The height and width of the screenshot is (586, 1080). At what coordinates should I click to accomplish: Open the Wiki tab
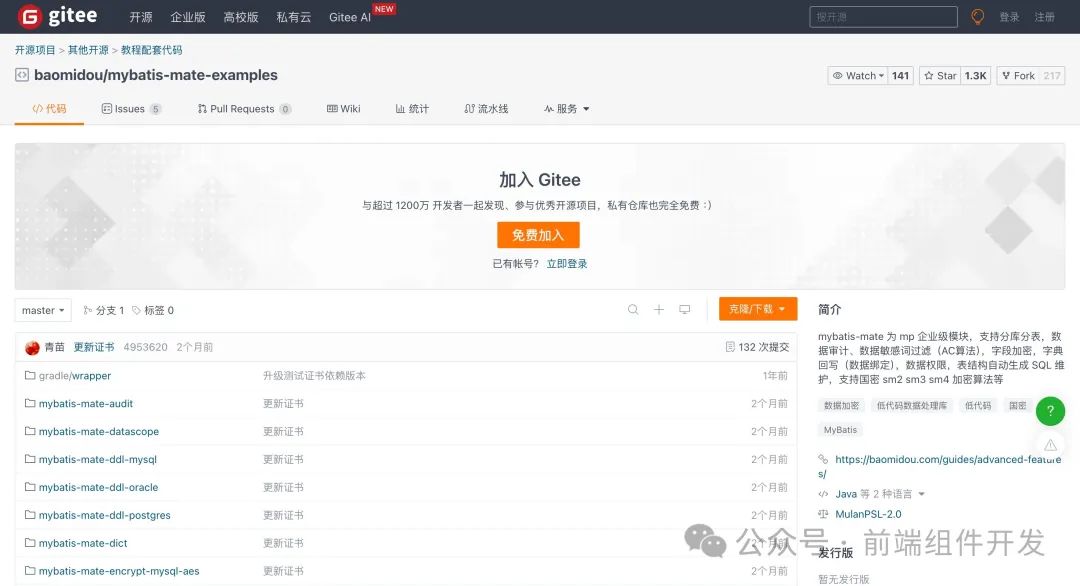pos(343,109)
